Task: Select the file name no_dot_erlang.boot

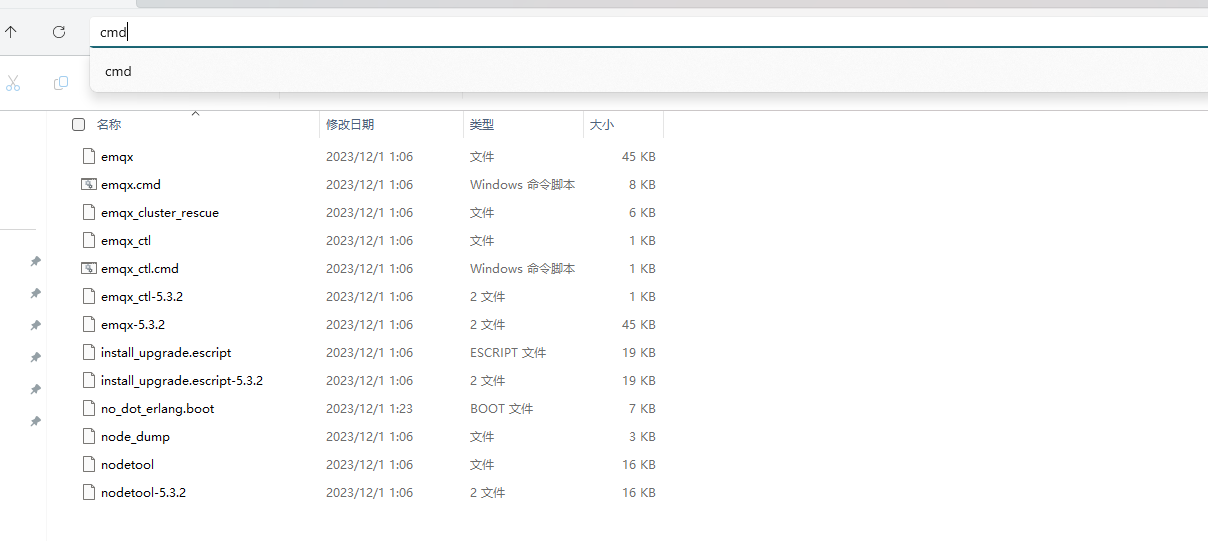Action: [x=158, y=409]
